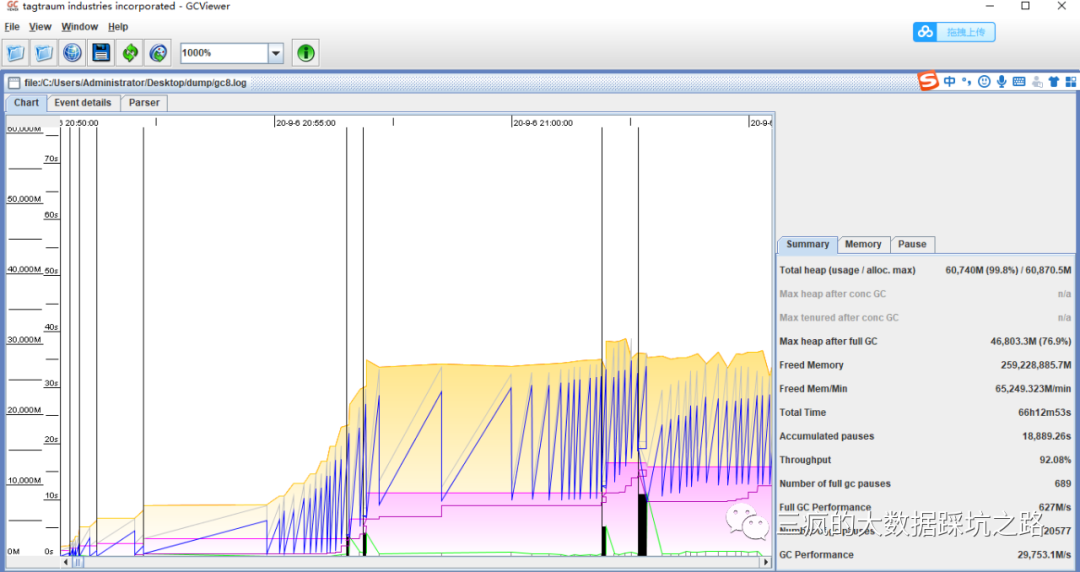This screenshot has width=1080, height=572.
Task: Click the chart scrollbar left arrow
Action: [66, 562]
